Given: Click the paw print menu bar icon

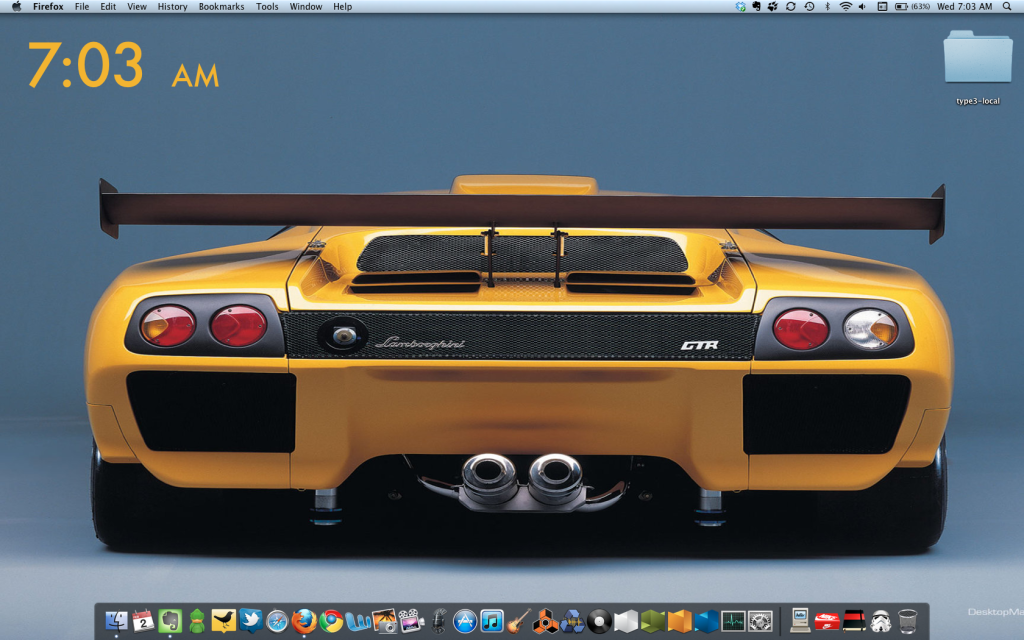Looking at the screenshot, I should click(773, 7).
